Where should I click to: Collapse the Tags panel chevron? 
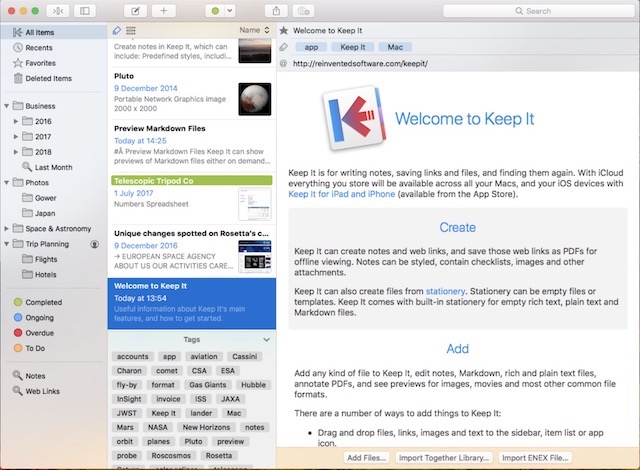click(x=267, y=340)
